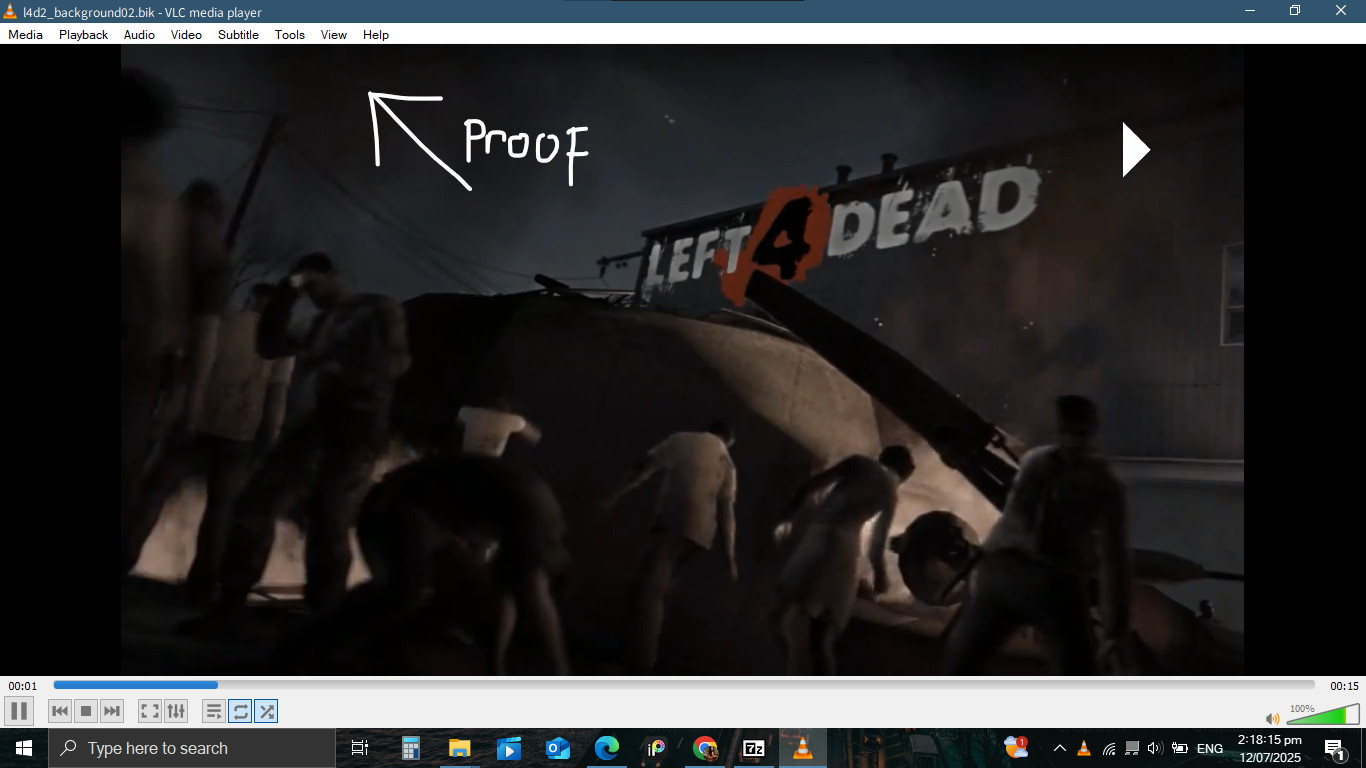Toggle fullscreen video mode
This screenshot has width=1366, height=768.
pos(149,710)
